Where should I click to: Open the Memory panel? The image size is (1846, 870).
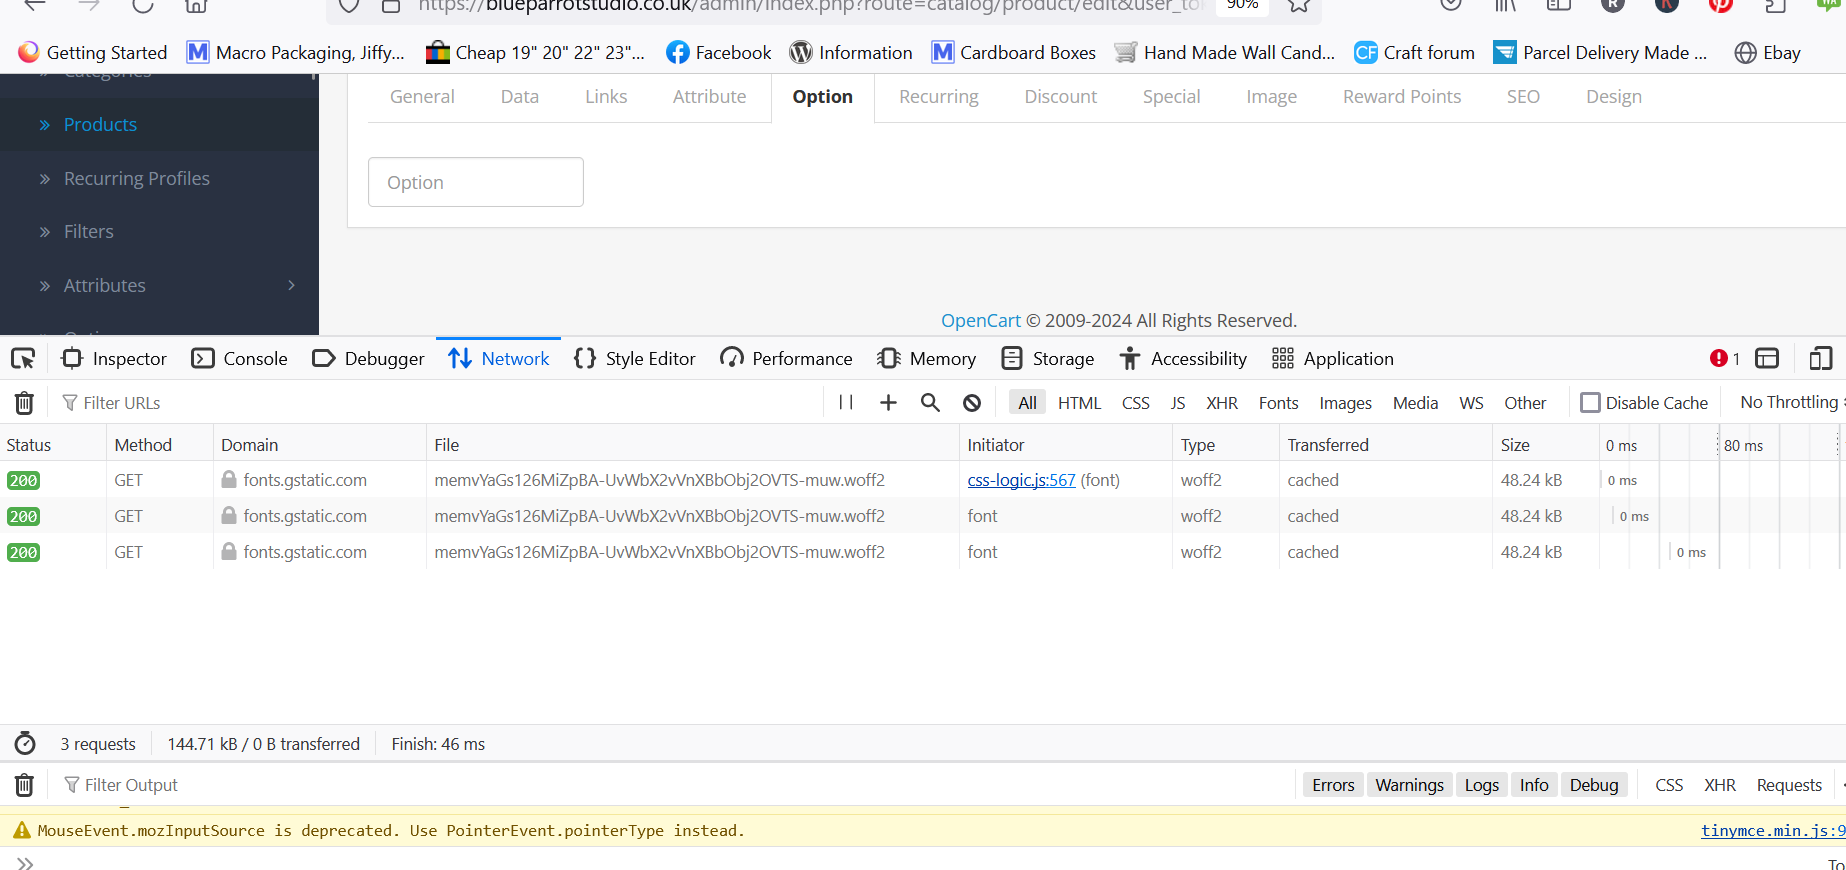926,358
